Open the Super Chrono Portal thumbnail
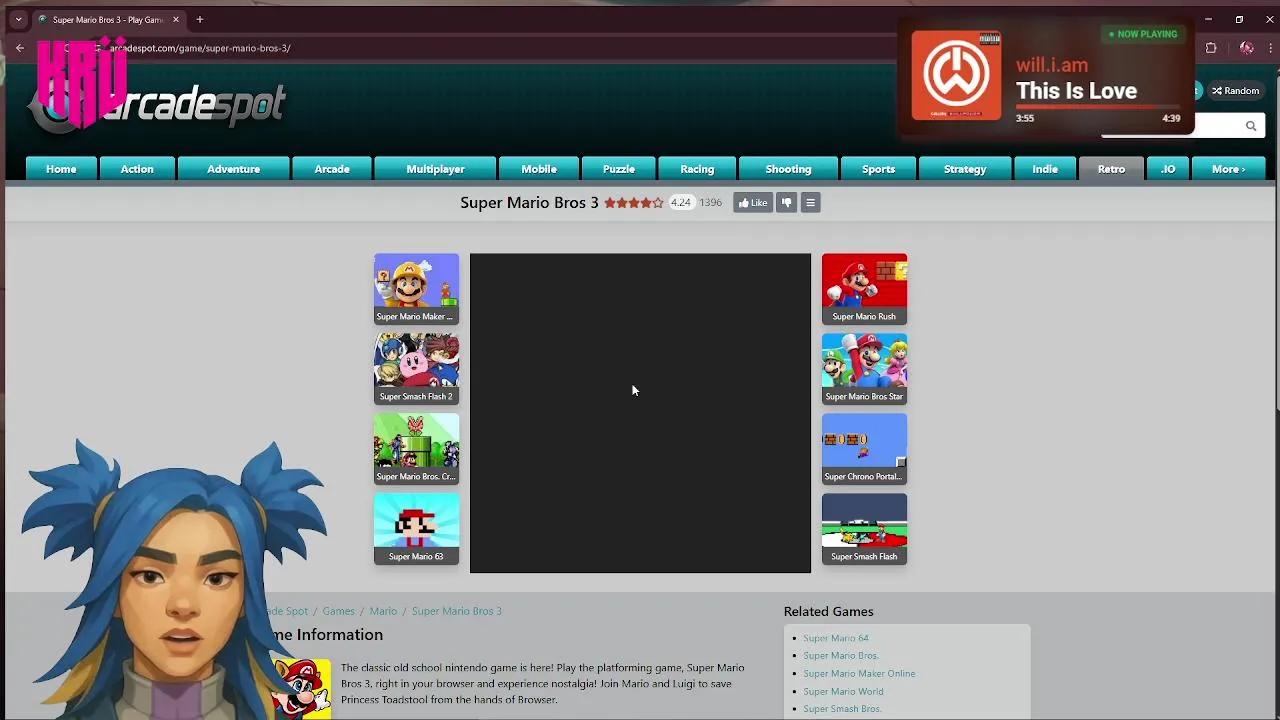The image size is (1280, 720). (x=864, y=449)
